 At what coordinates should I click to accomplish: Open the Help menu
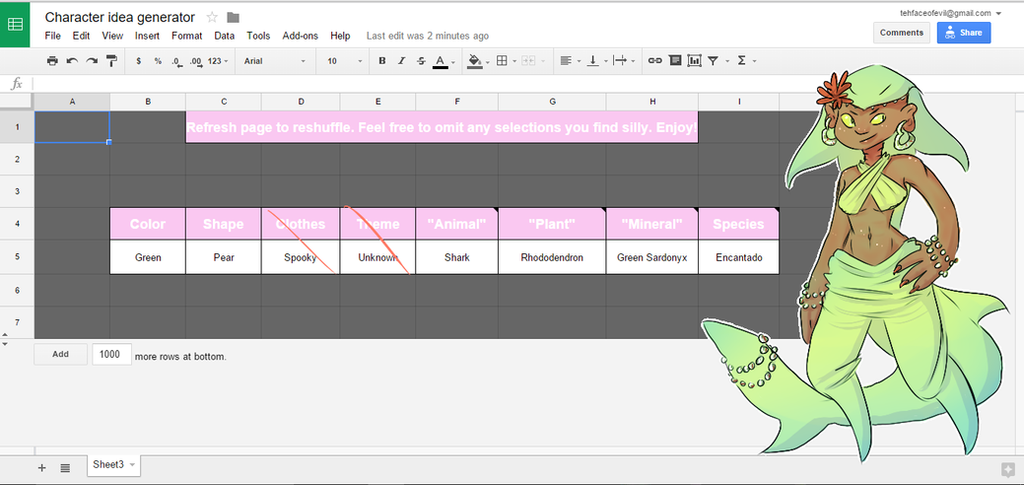pyautogui.click(x=340, y=36)
